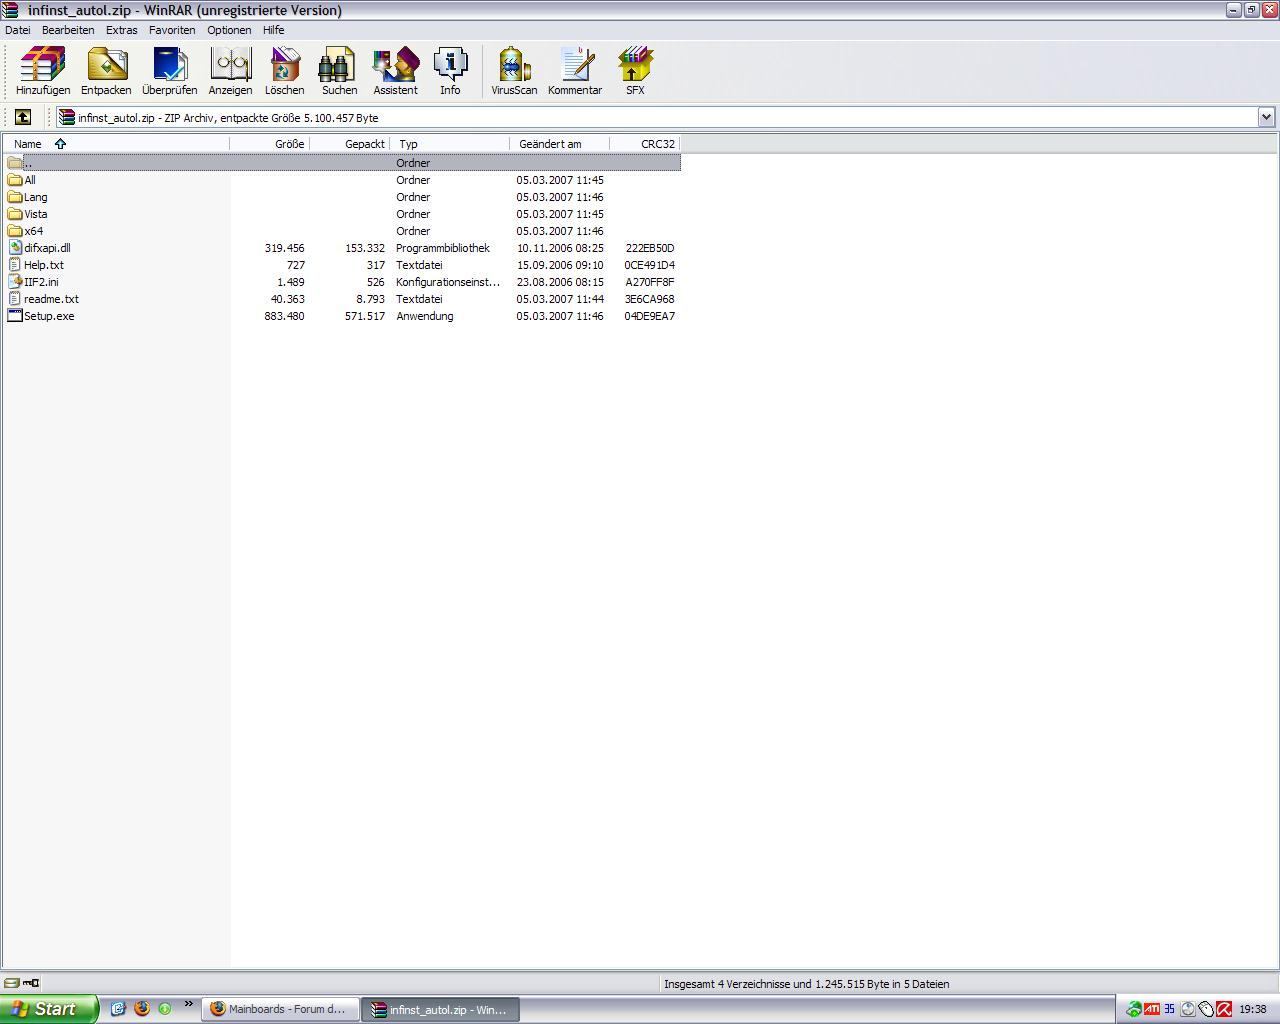Click the Hinzufügen toolbar icon
The image size is (1280, 1024).
tap(43, 70)
